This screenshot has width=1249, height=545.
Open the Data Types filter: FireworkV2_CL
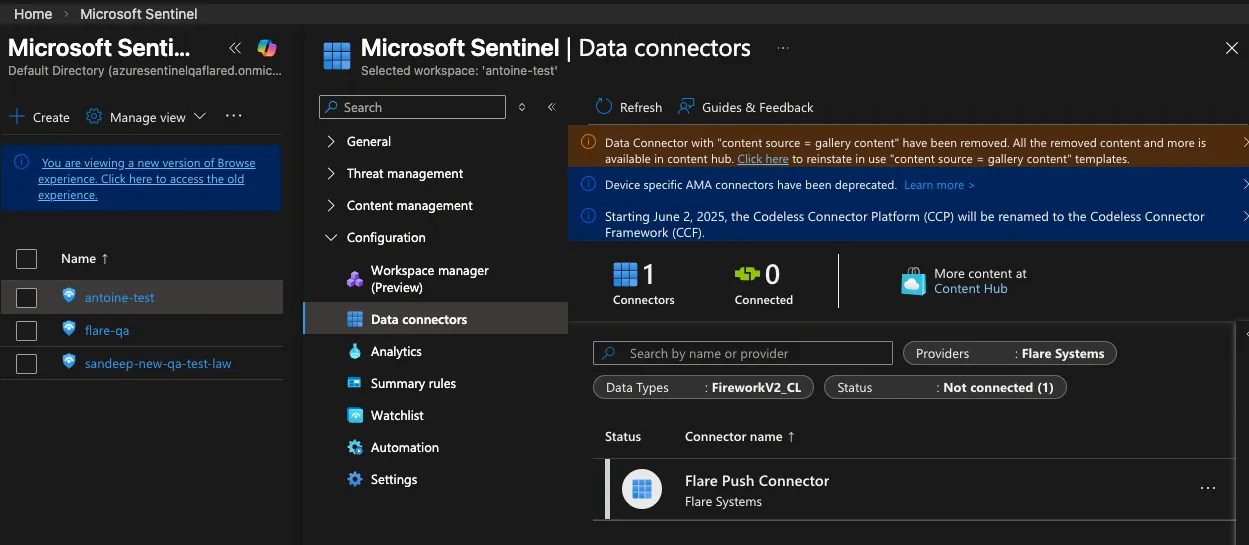(704, 387)
